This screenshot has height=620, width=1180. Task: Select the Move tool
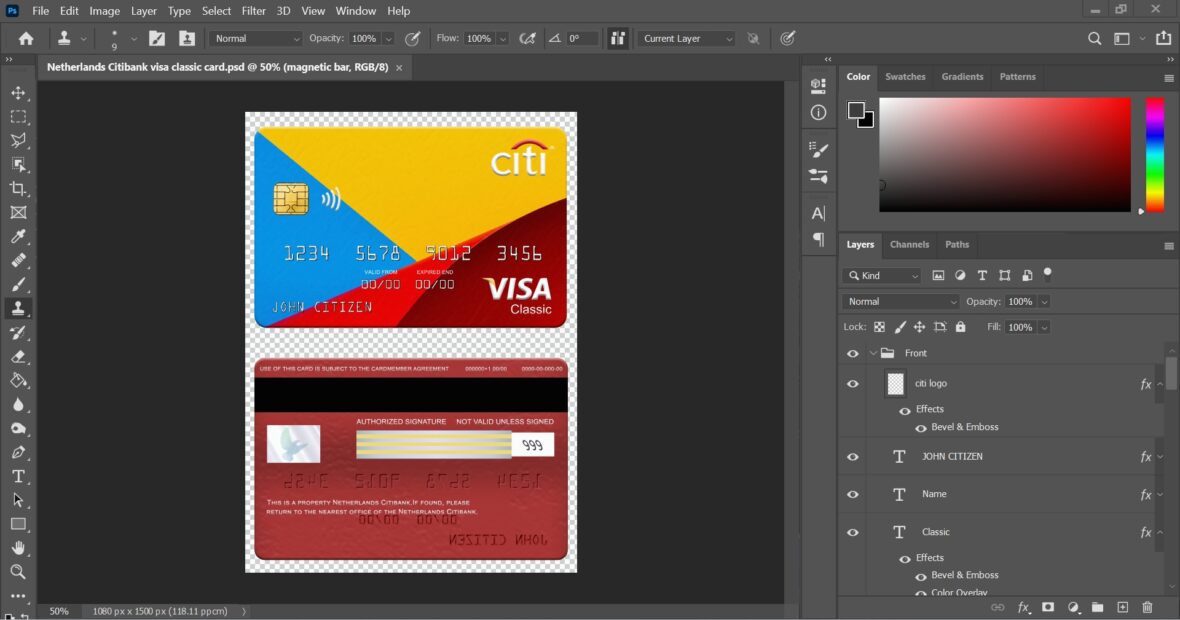(x=18, y=92)
